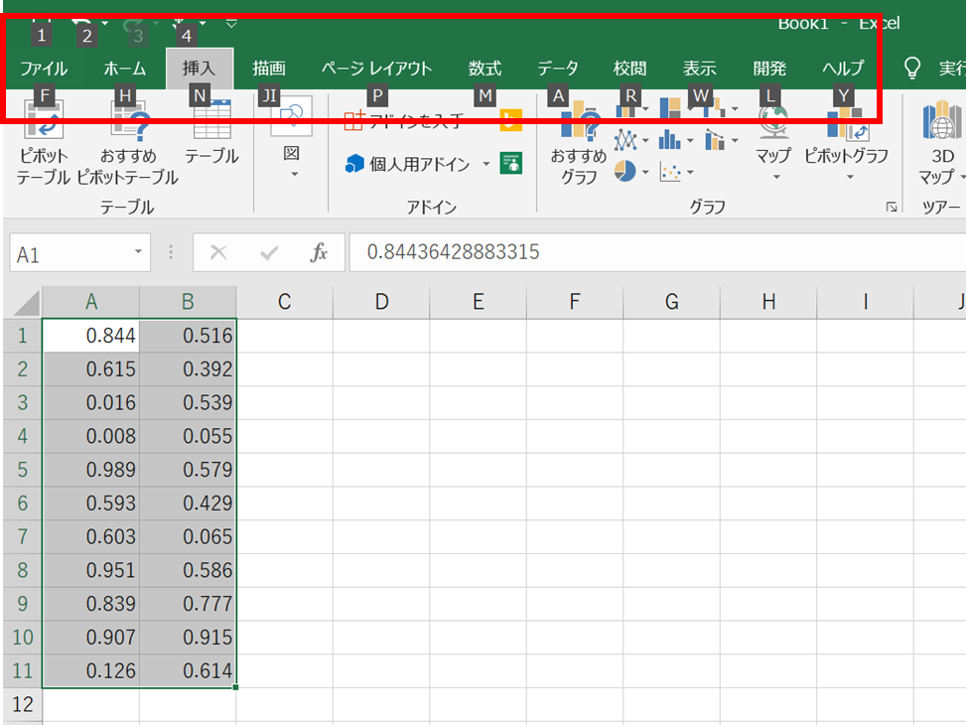Insert a PivotTable from the ribbon
The height and width of the screenshot is (725, 966).
pos(43,145)
